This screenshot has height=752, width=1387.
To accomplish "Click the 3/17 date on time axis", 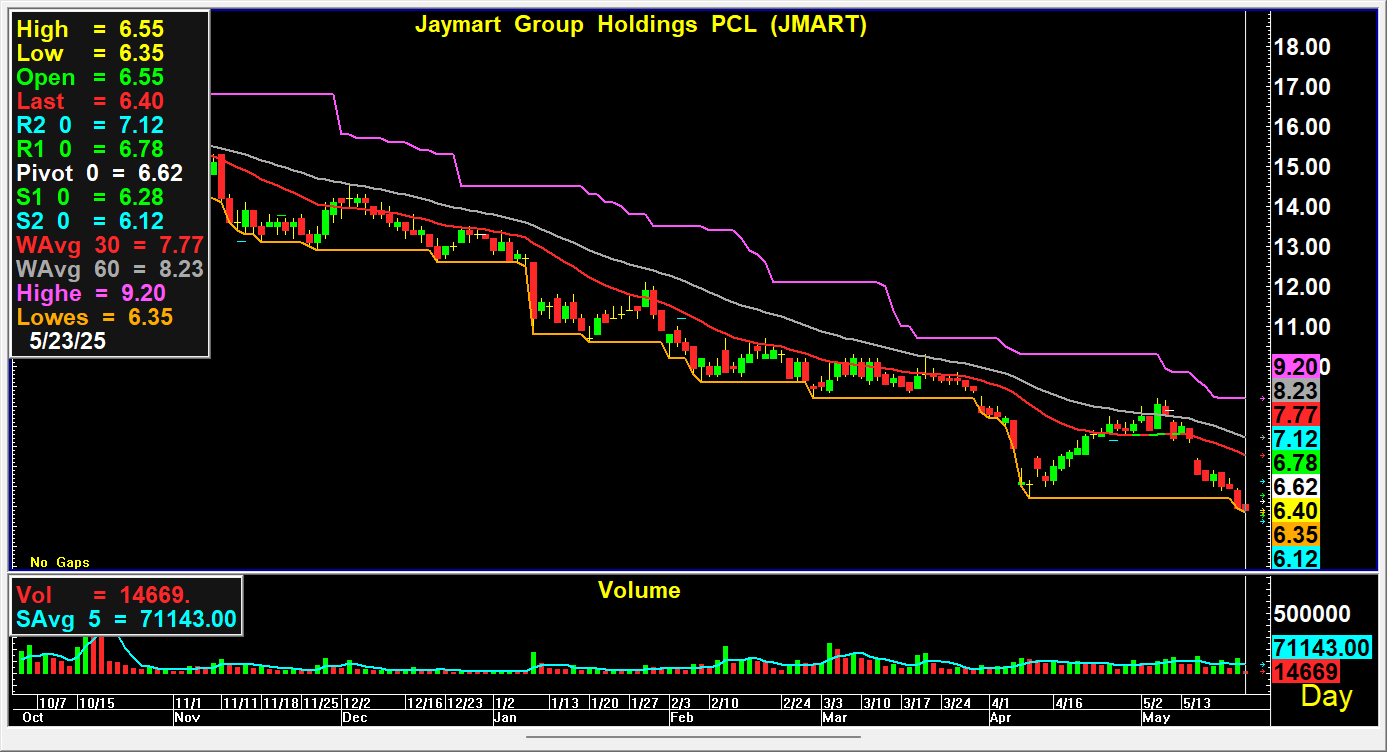I will coord(919,703).
